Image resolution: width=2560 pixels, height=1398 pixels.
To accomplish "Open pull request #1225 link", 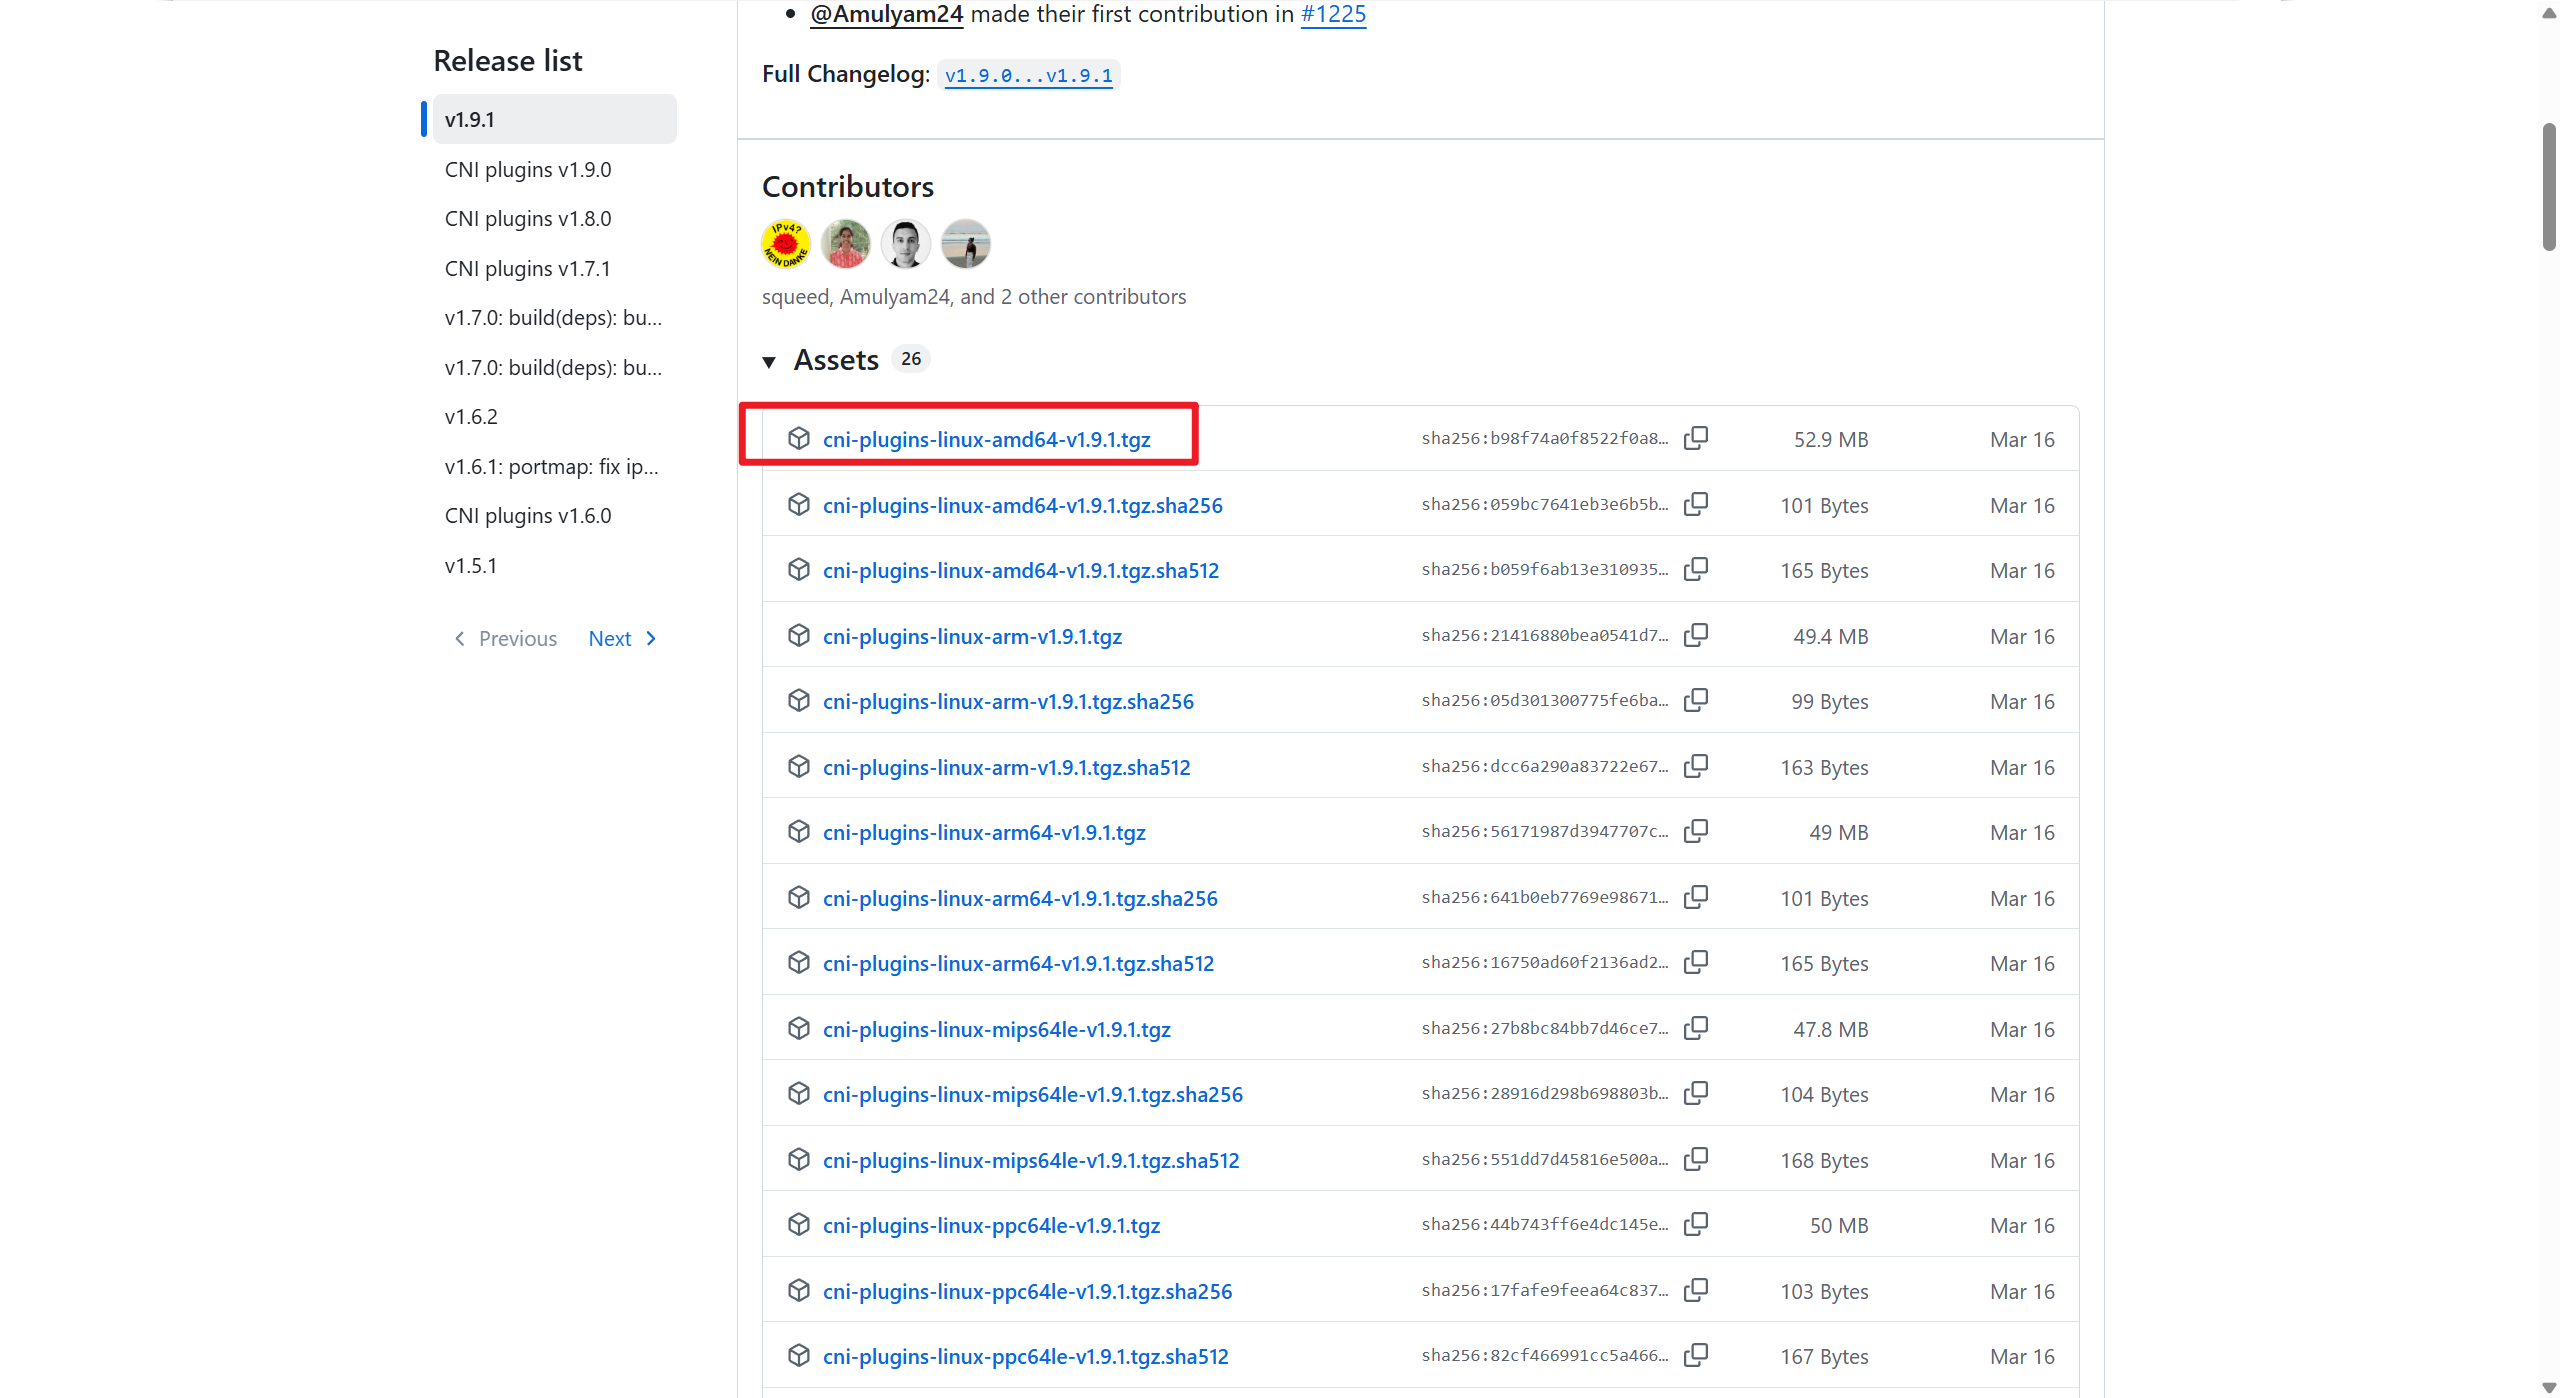I will click(x=1333, y=14).
